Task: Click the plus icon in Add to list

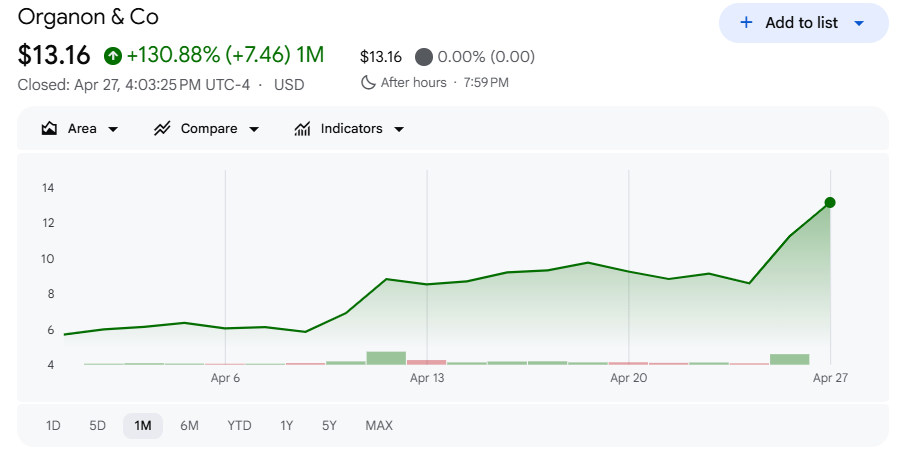Action: tap(746, 23)
